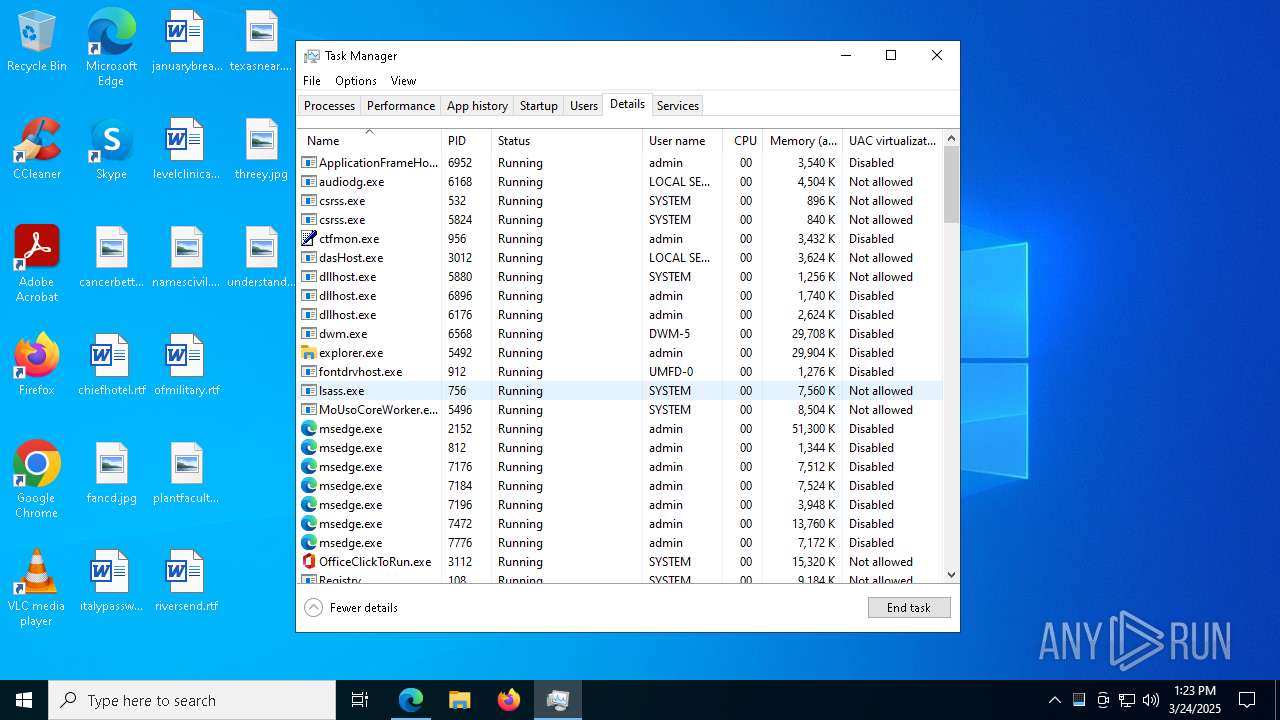Open CCleaner desktop shortcut
Image resolution: width=1280 pixels, height=720 pixels.
37,150
